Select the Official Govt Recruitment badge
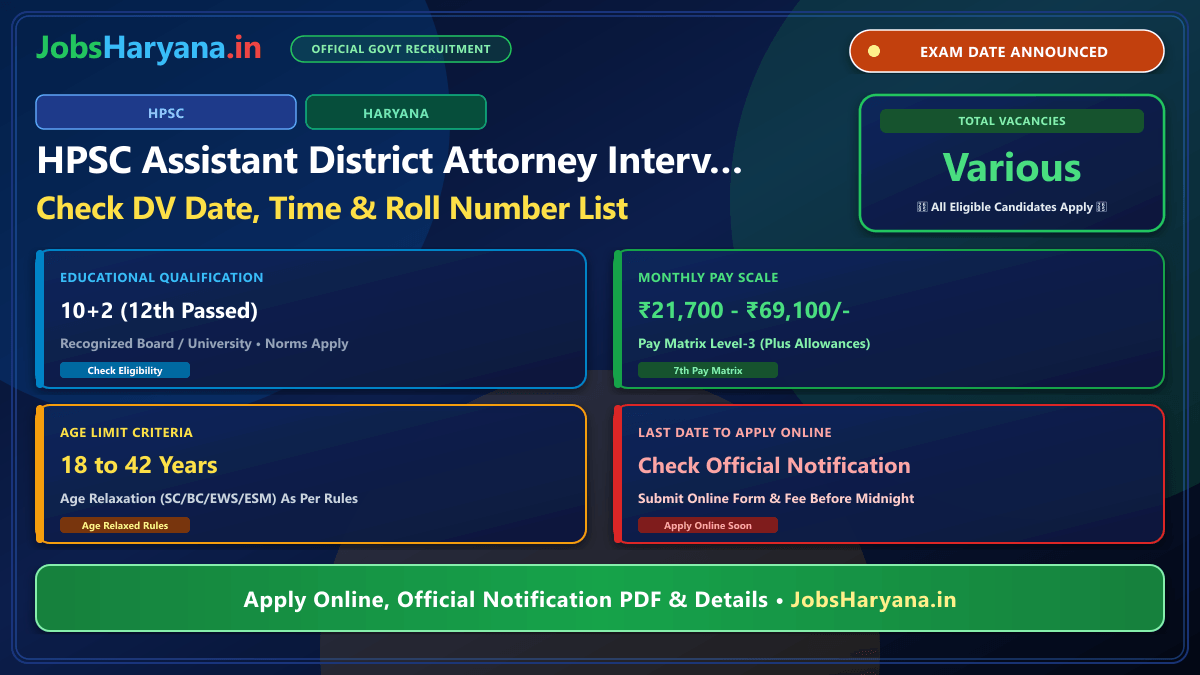The width and height of the screenshot is (1200, 675). coord(401,49)
